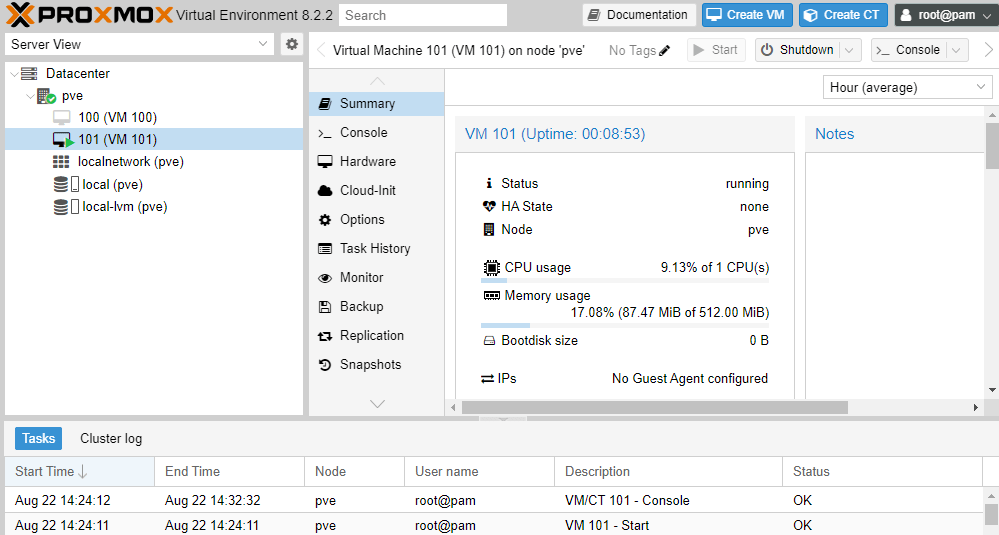Click the CPU usage chip icon

pos(491,268)
